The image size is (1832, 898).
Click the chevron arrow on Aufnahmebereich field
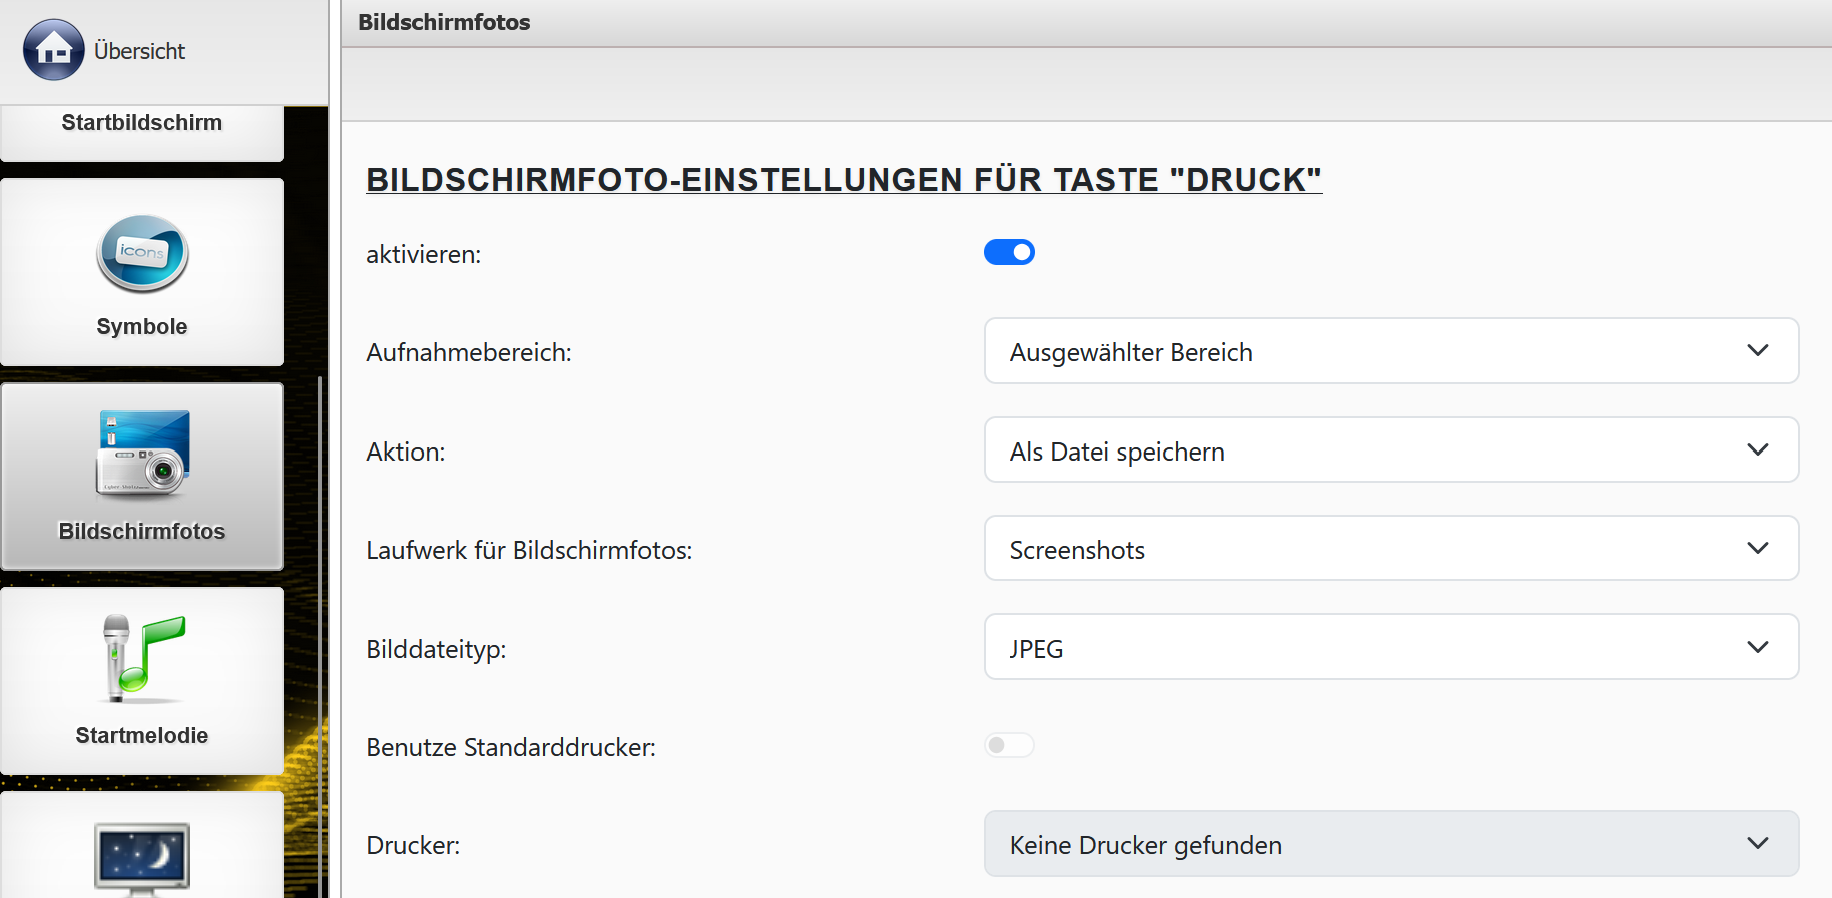(x=1757, y=351)
